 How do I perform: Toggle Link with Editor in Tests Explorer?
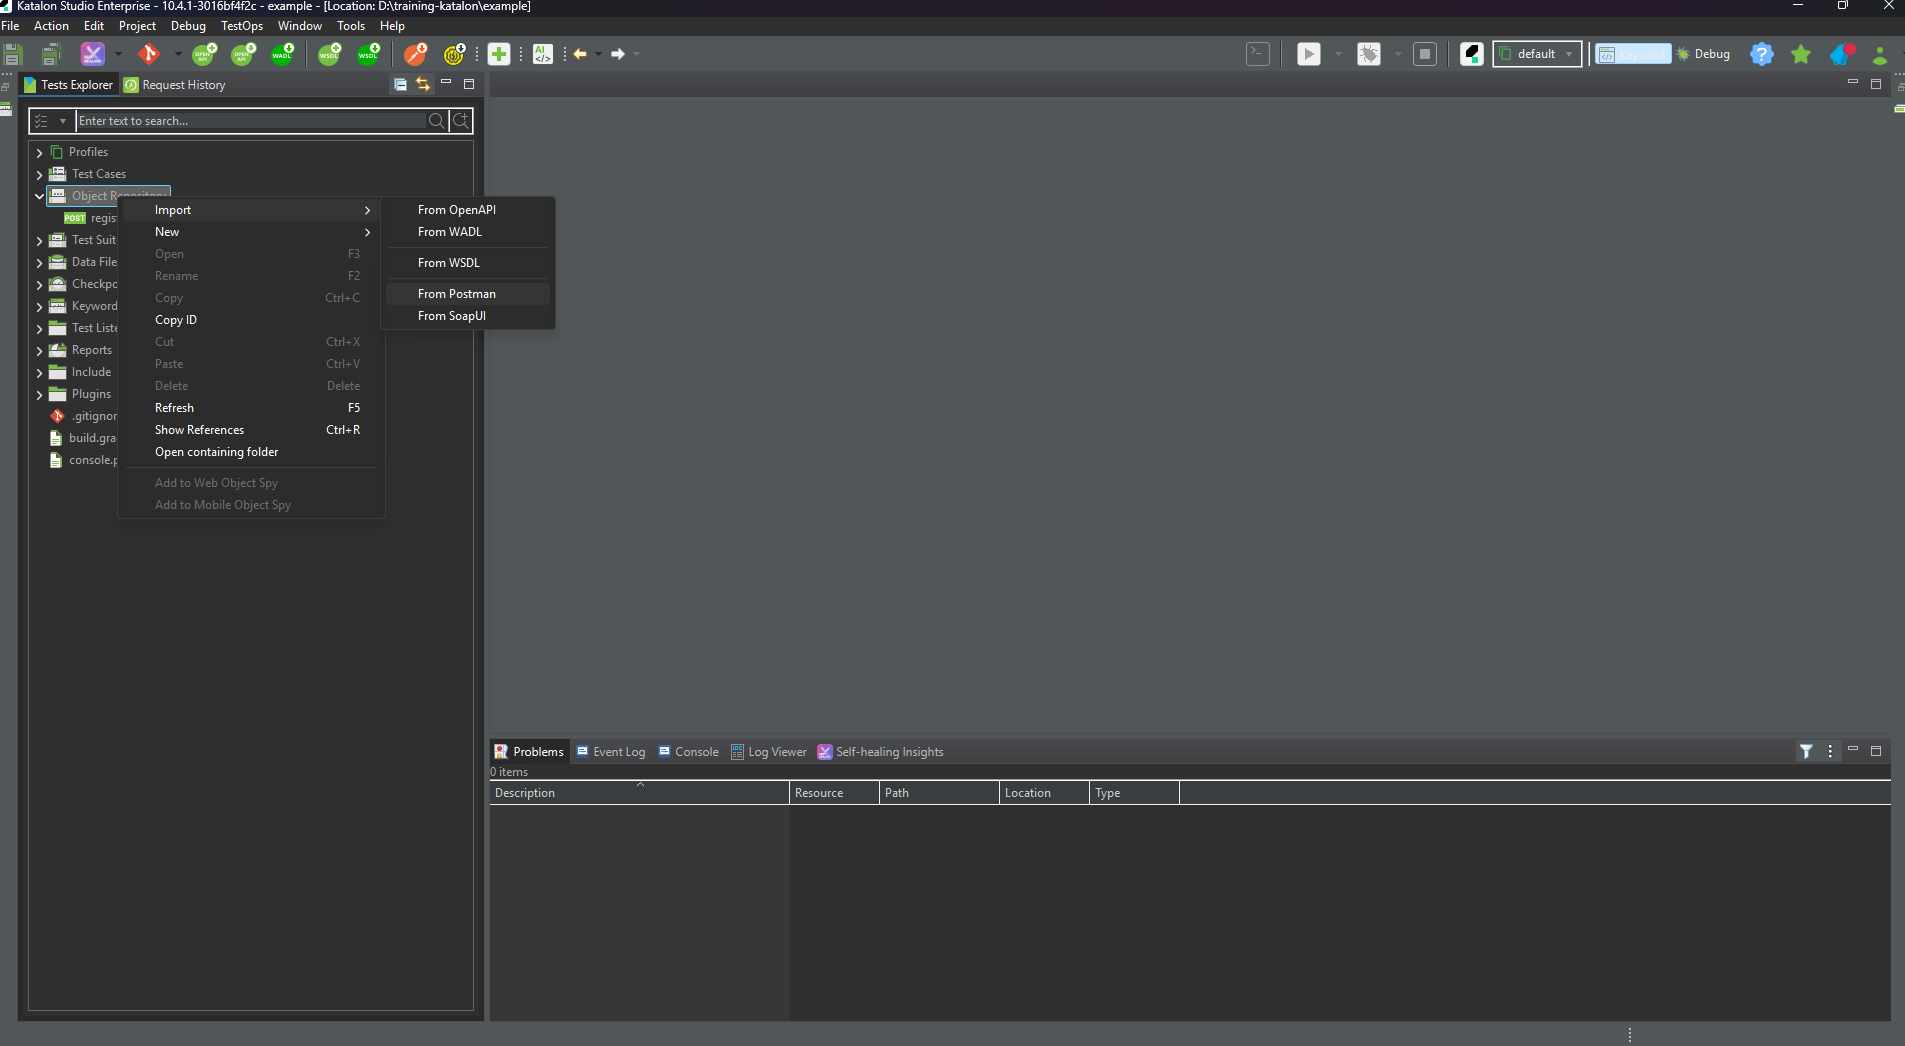click(x=423, y=85)
